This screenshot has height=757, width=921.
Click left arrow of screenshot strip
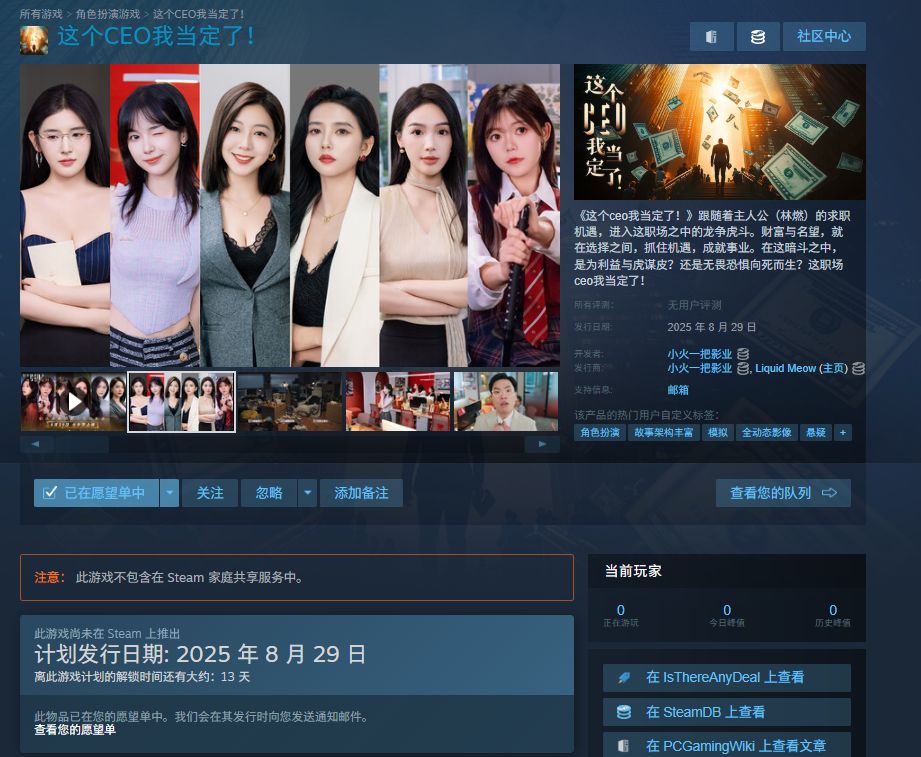point(35,444)
